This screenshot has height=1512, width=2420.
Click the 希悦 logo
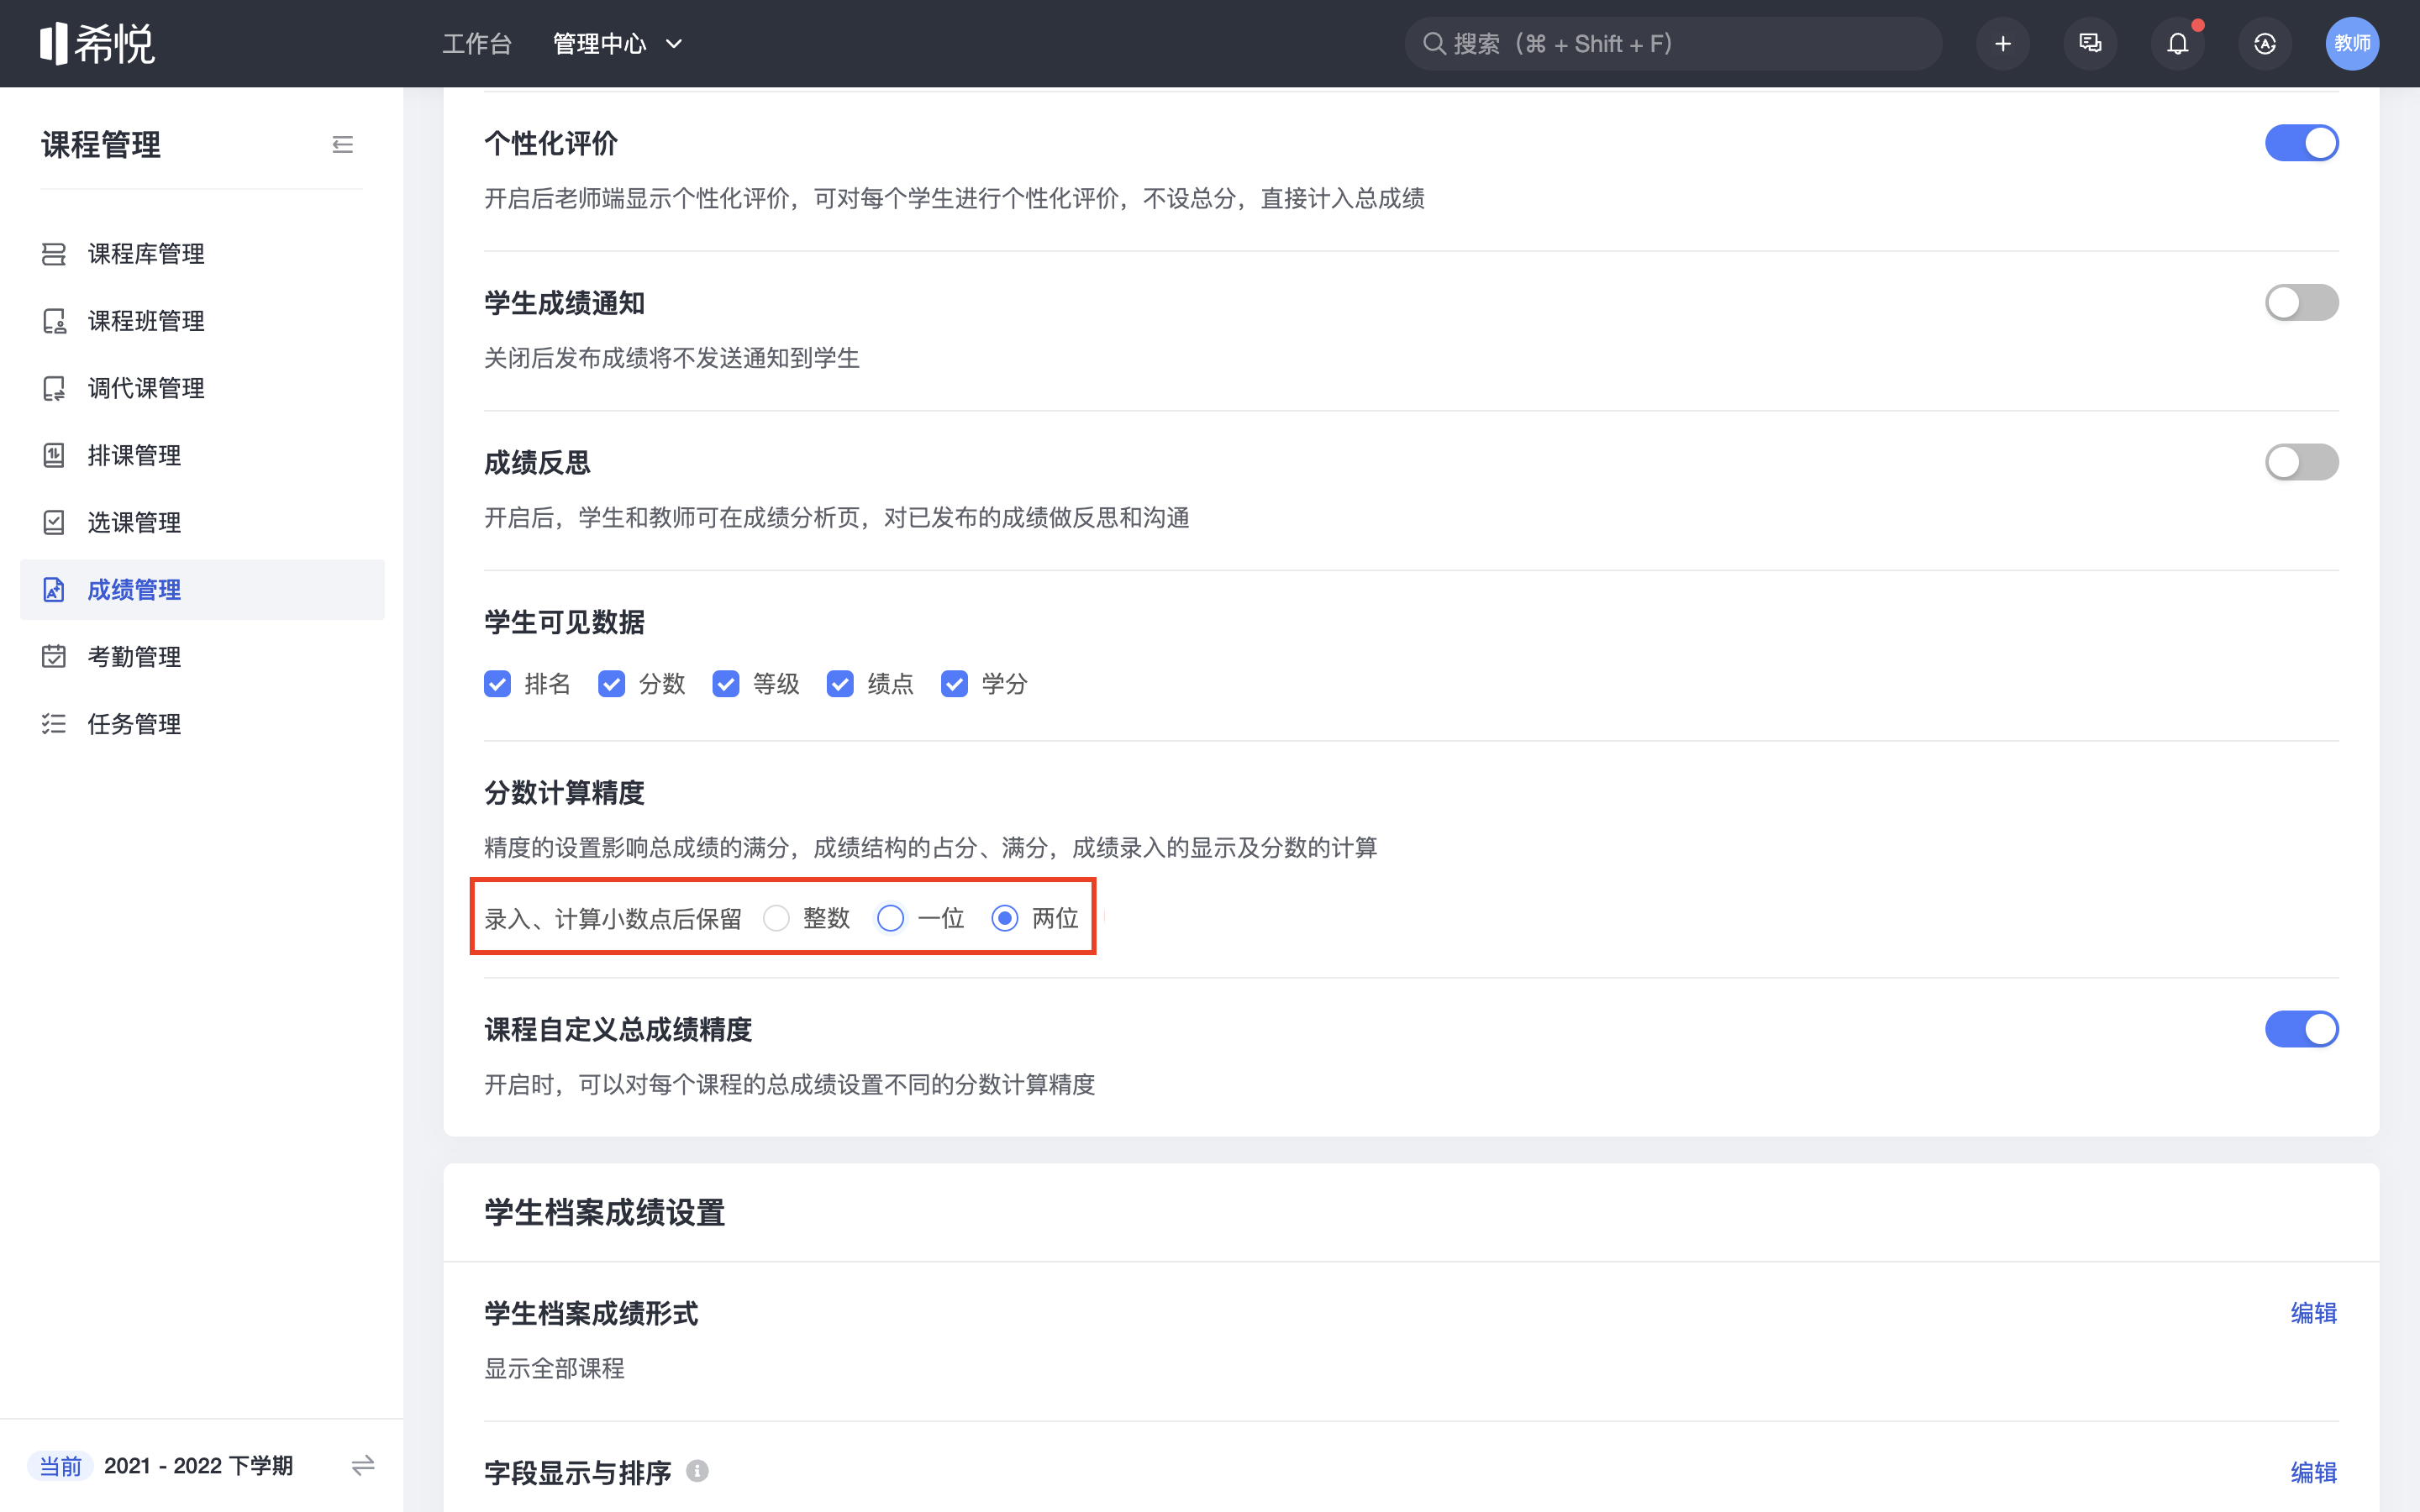pos(97,43)
